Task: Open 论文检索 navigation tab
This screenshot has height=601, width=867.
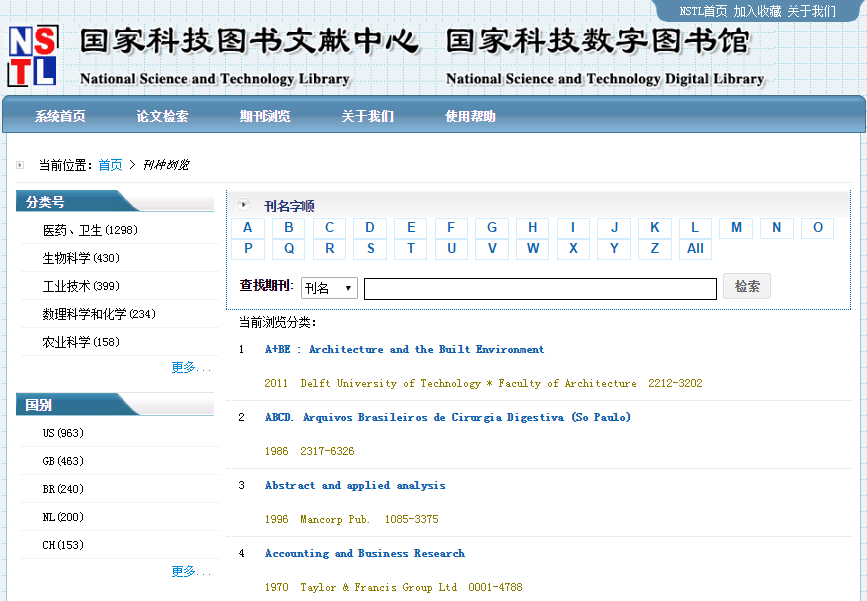Action: coord(162,117)
